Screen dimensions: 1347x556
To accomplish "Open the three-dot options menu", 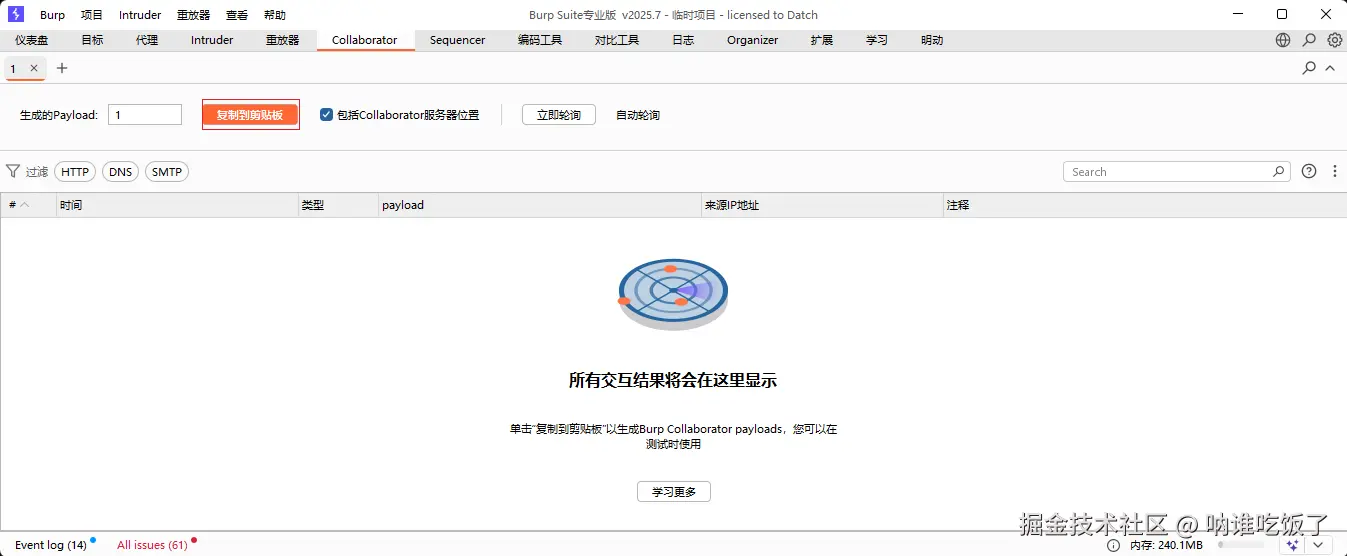I will (1335, 171).
